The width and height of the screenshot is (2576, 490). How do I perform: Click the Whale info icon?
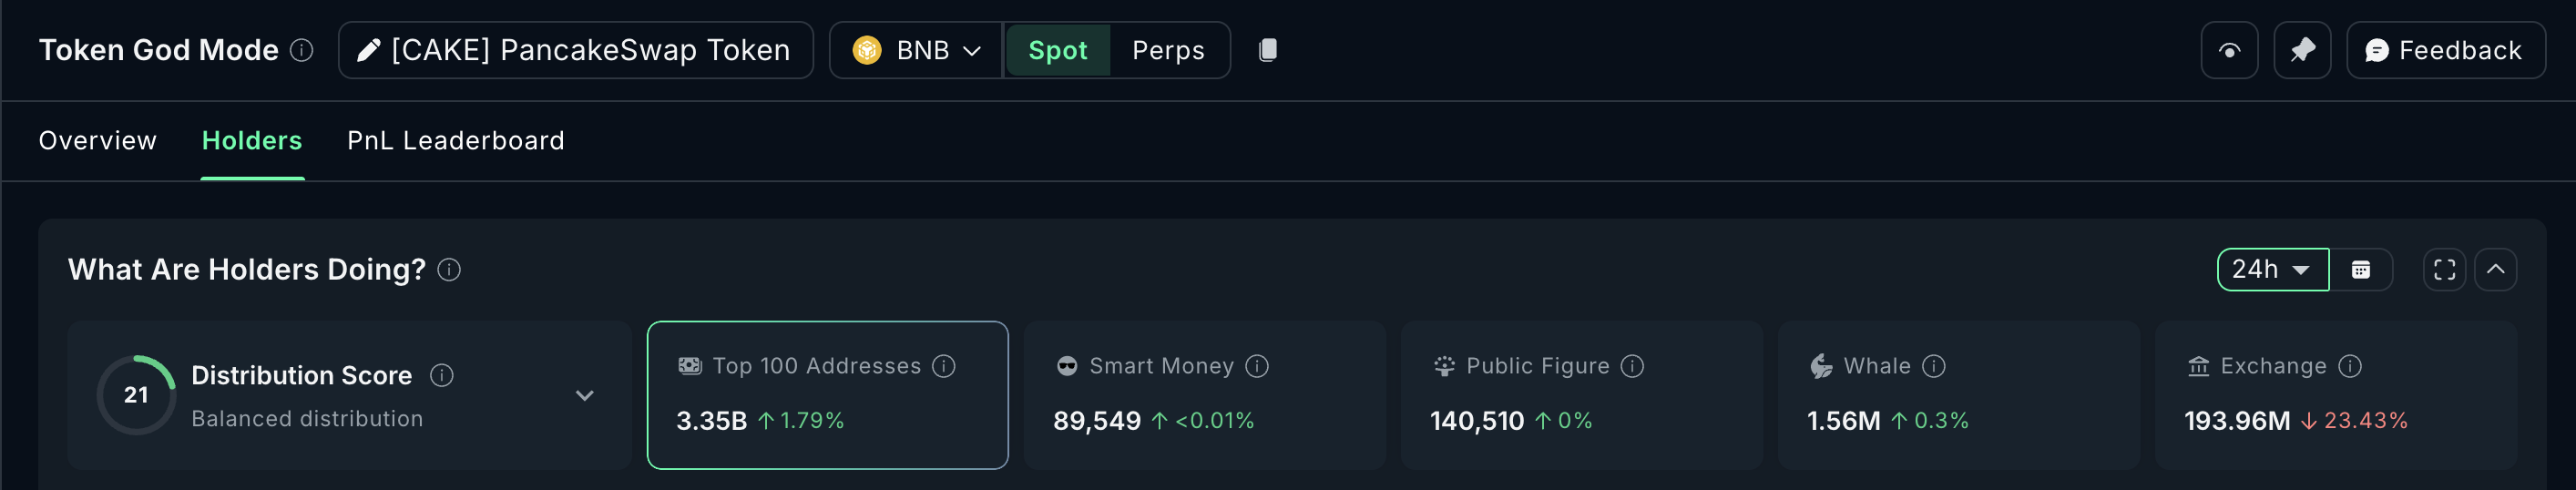tap(1934, 367)
